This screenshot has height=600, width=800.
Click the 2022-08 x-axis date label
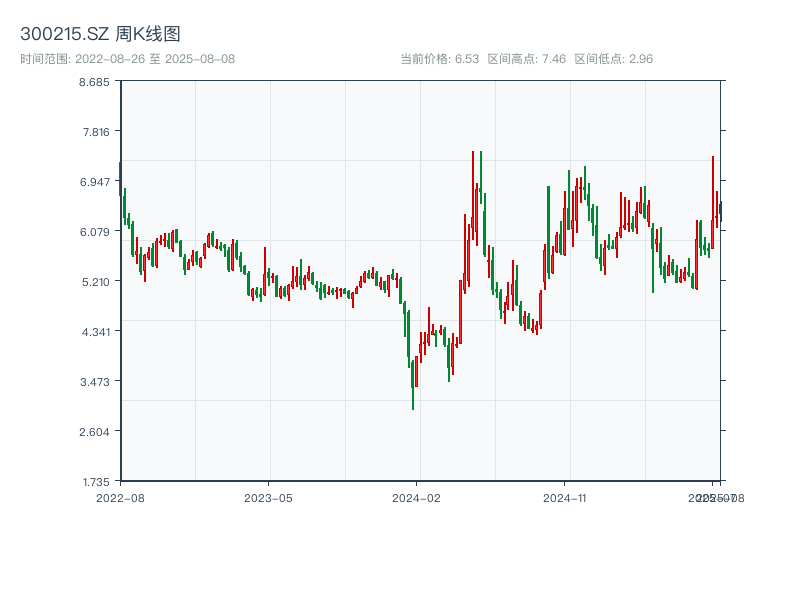click(120, 497)
